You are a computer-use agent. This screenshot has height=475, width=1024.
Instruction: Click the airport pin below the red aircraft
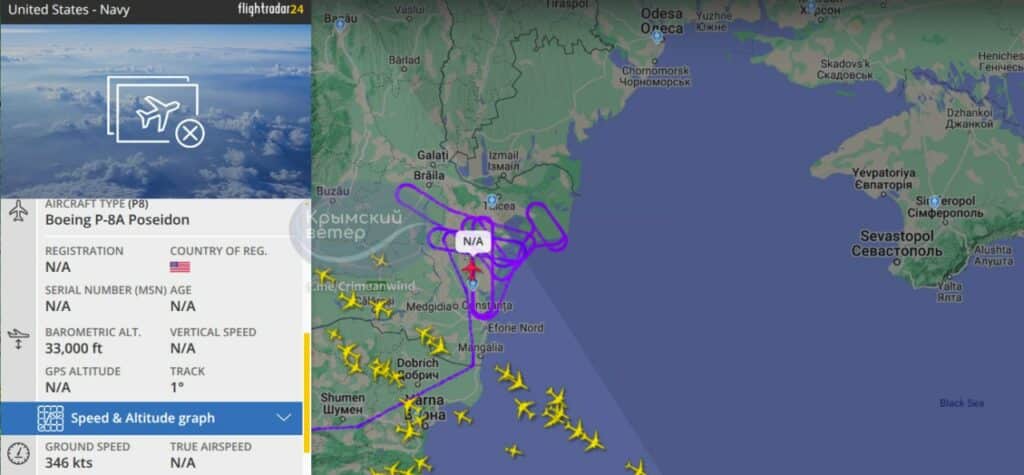(473, 285)
